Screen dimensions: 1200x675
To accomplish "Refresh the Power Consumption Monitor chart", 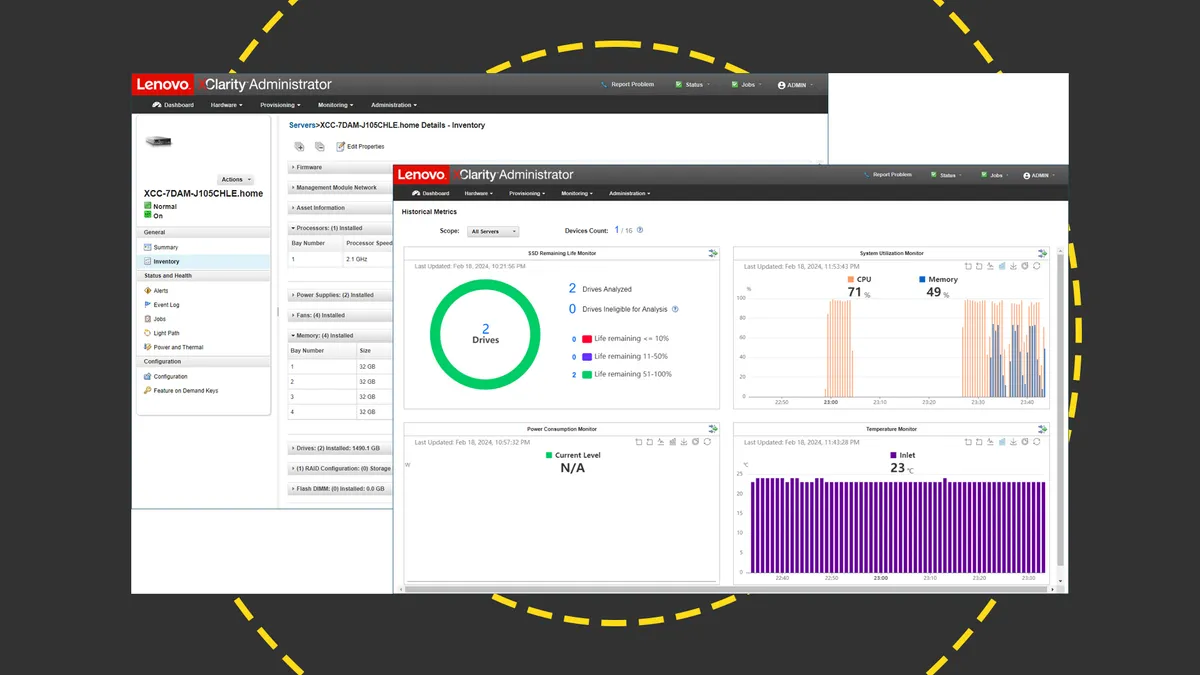I will click(707, 442).
